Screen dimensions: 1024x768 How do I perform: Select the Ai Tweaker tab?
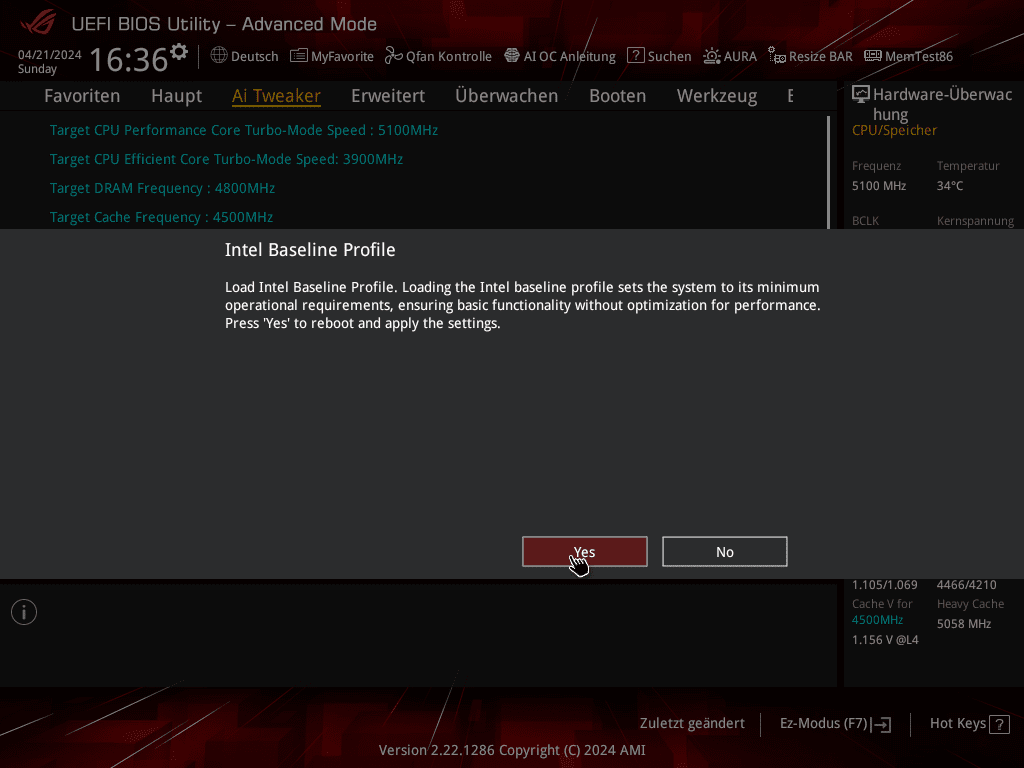pos(276,96)
